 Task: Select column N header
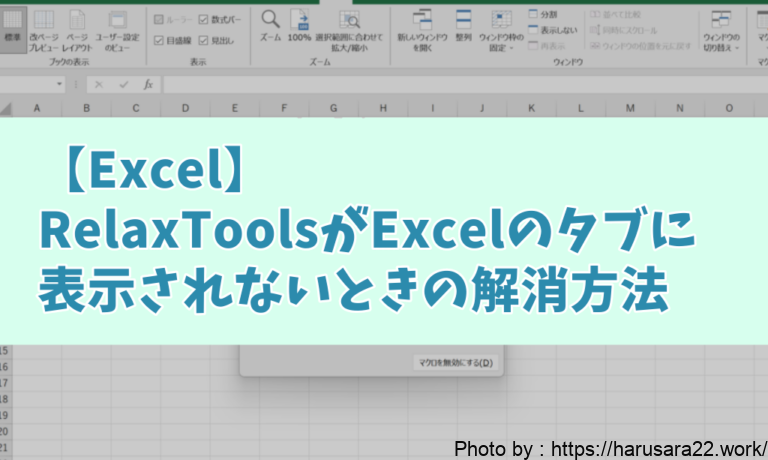click(680, 108)
